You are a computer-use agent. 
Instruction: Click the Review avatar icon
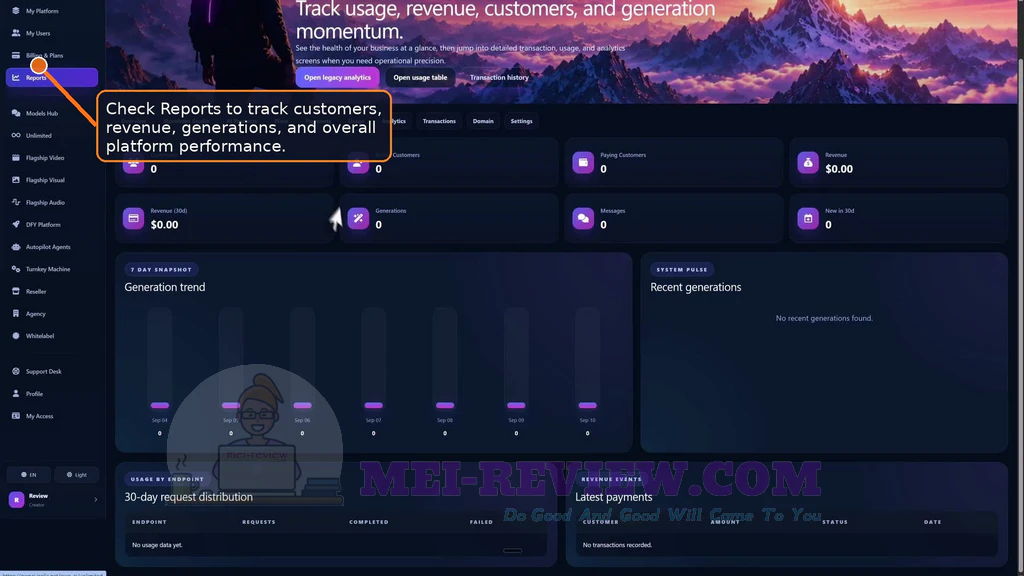(x=16, y=500)
